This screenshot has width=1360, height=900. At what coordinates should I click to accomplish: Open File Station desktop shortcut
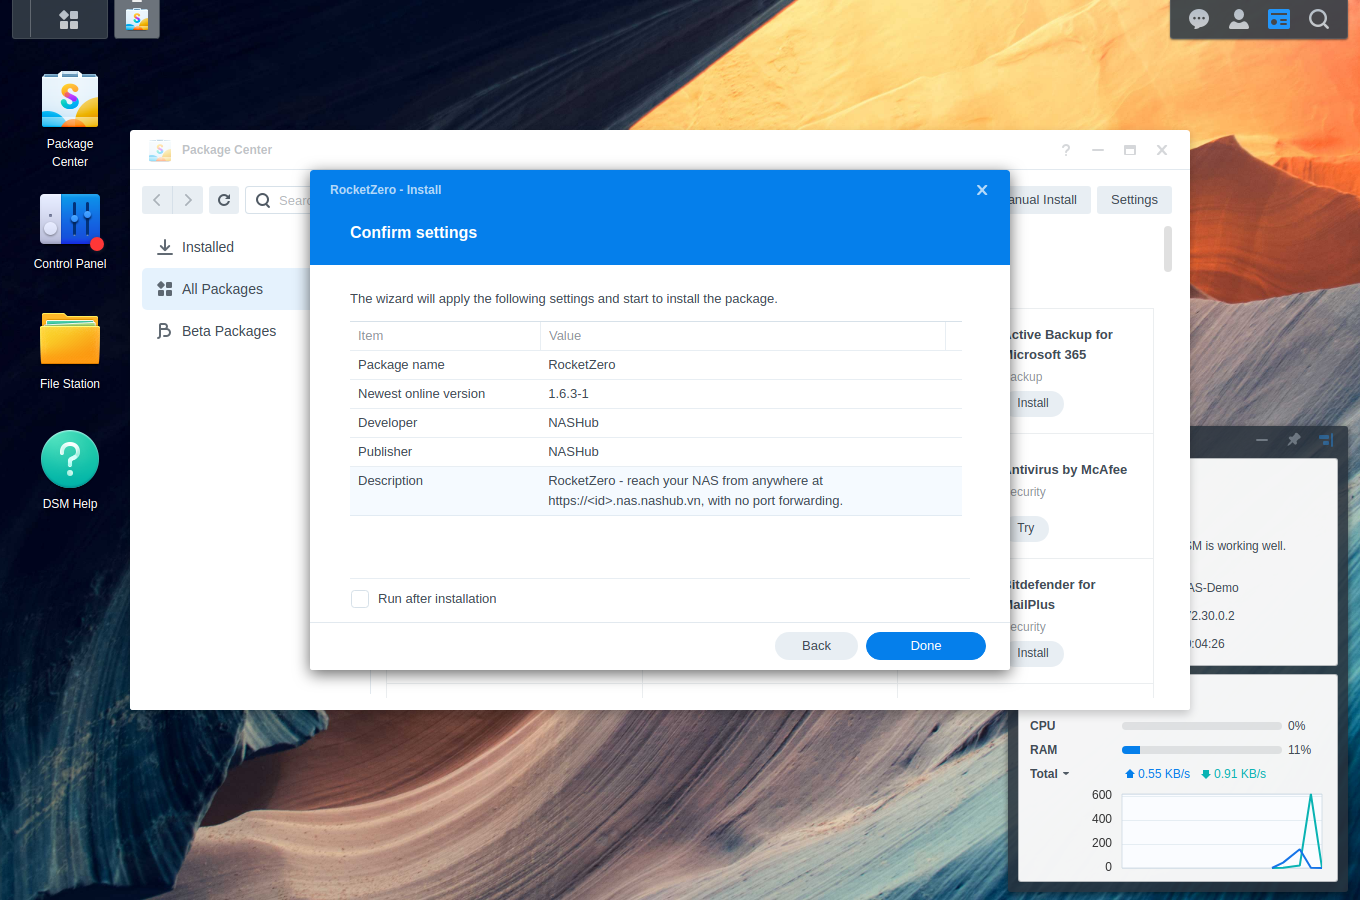(x=70, y=351)
